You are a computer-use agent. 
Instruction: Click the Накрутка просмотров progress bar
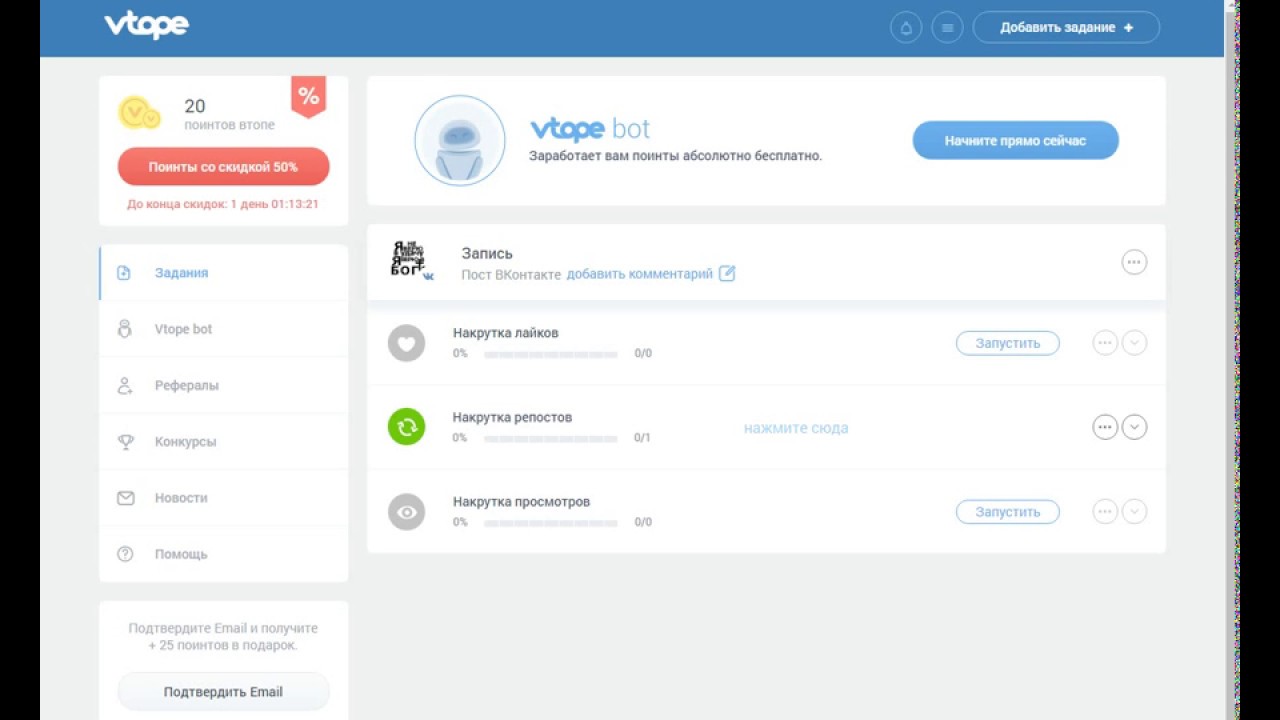[x=550, y=522]
